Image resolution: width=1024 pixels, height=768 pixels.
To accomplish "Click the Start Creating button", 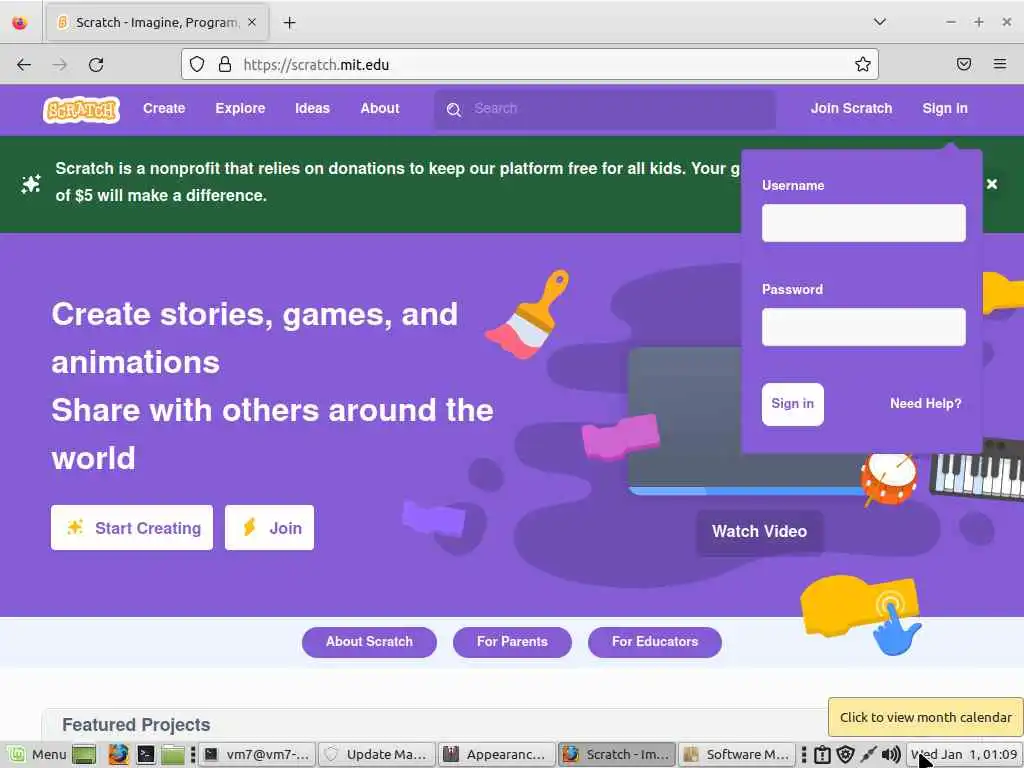I will (x=132, y=528).
